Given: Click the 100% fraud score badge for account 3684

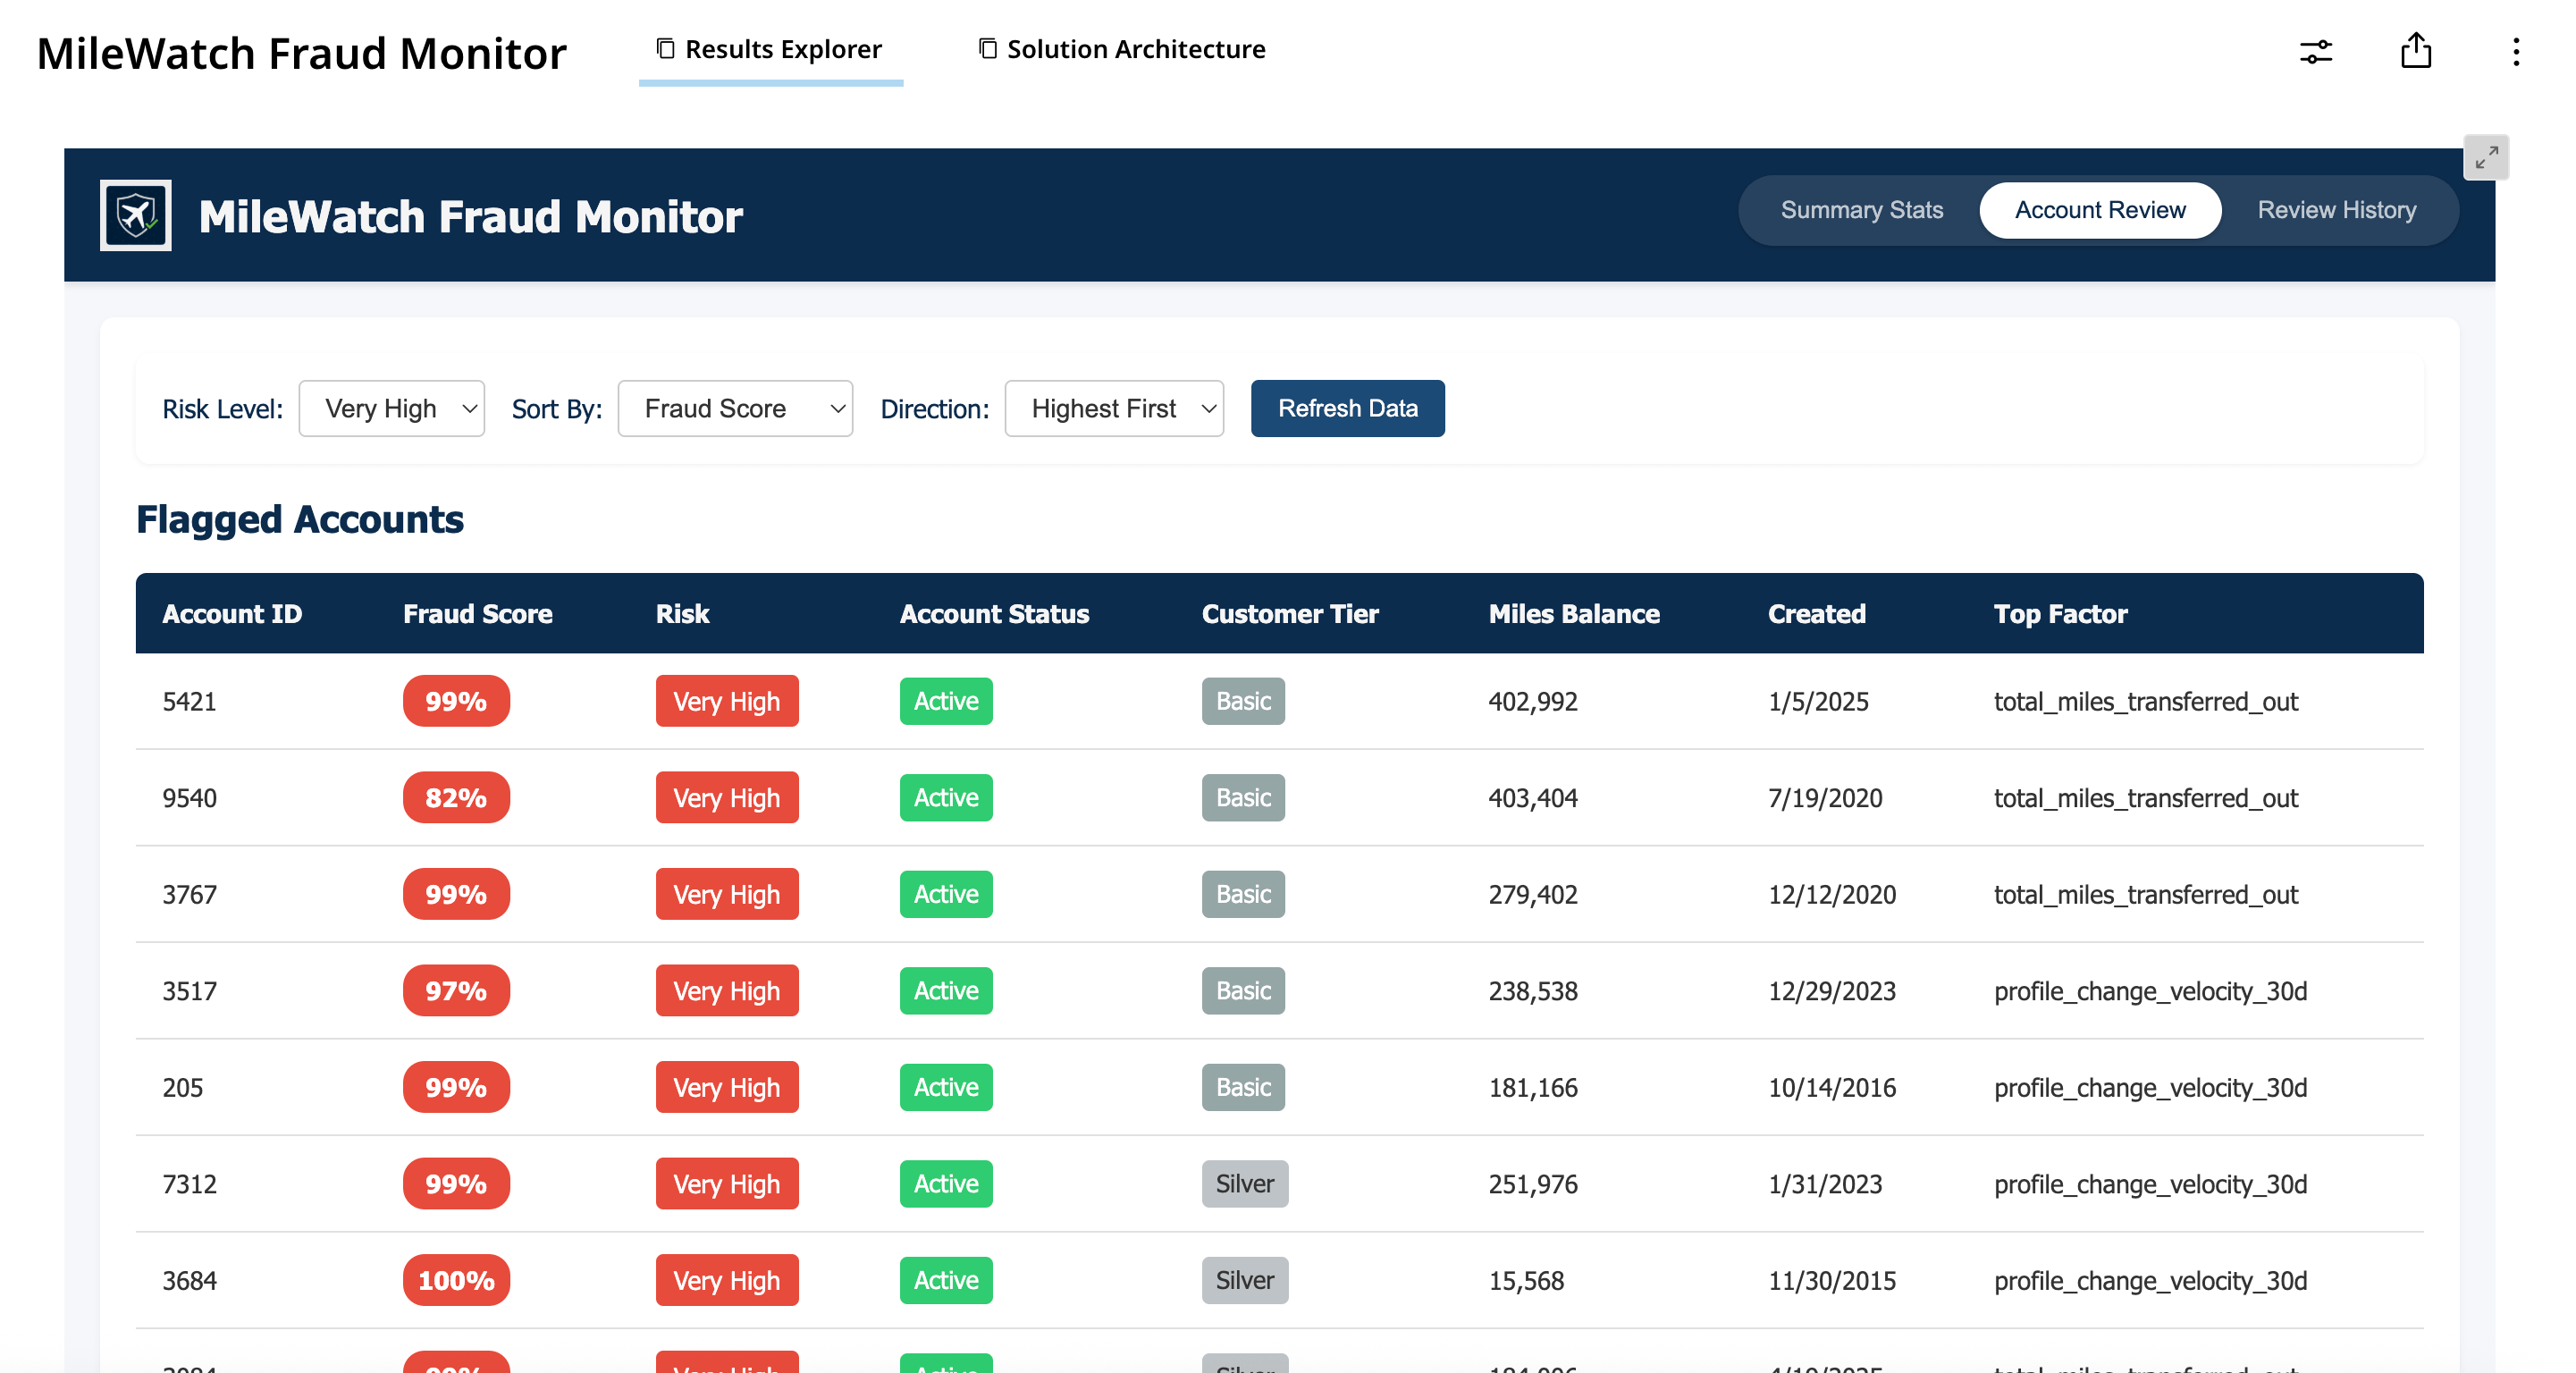Looking at the screenshot, I should pyautogui.click(x=456, y=1280).
